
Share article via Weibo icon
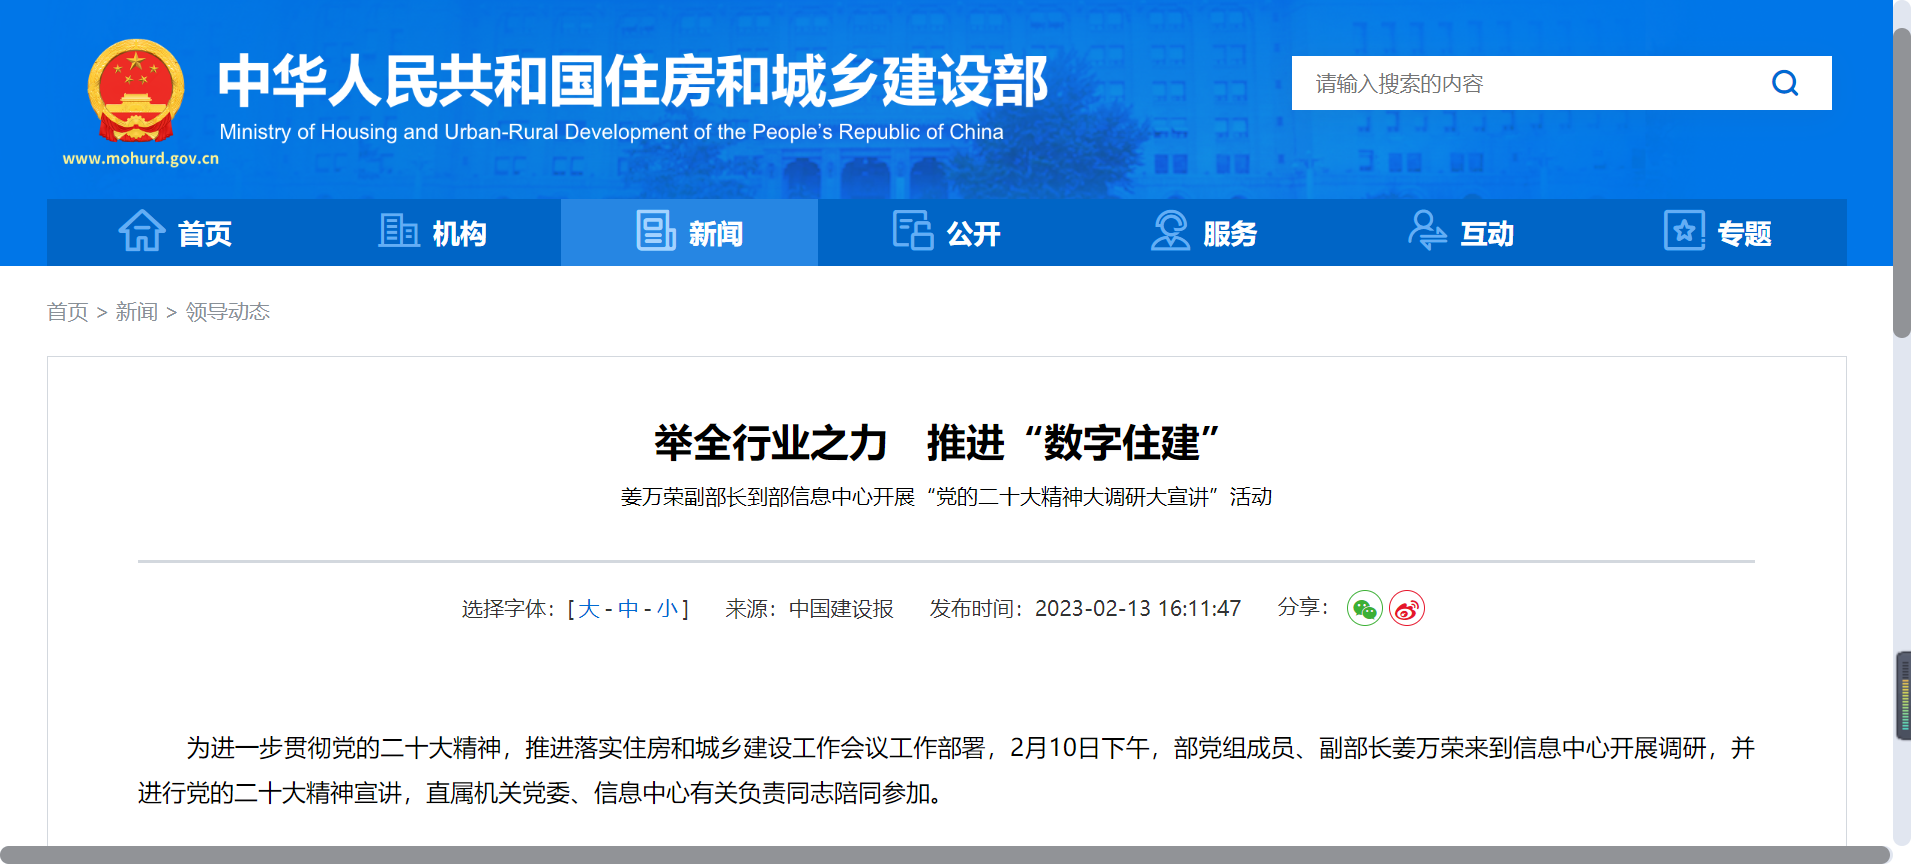(1407, 609)
